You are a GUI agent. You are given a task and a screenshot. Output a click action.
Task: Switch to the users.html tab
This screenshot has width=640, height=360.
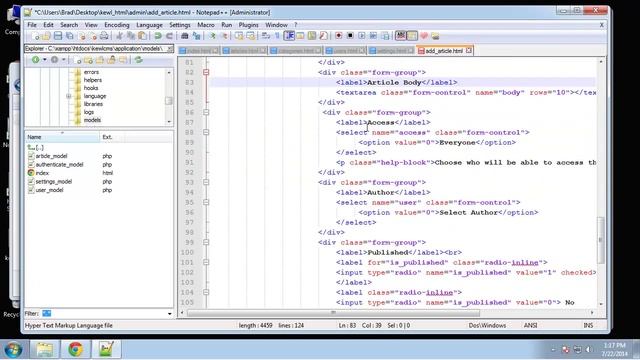(346, 51)
